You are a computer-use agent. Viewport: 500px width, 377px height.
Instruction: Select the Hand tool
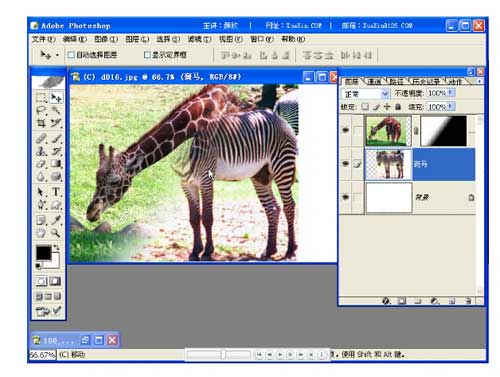tap(41, 233)
